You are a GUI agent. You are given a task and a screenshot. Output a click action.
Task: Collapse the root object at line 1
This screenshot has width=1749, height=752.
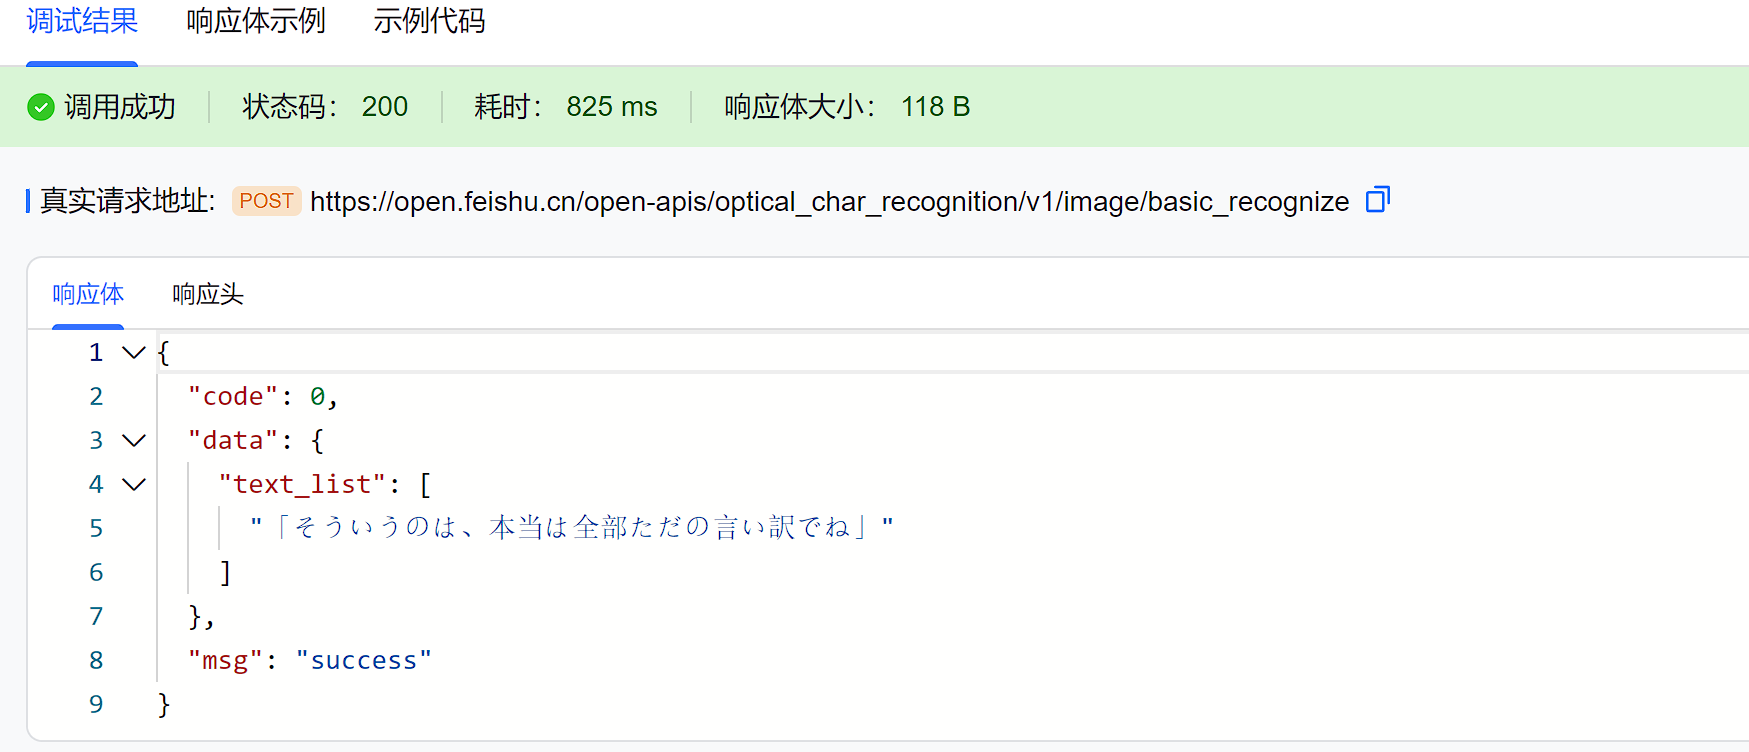133,352
